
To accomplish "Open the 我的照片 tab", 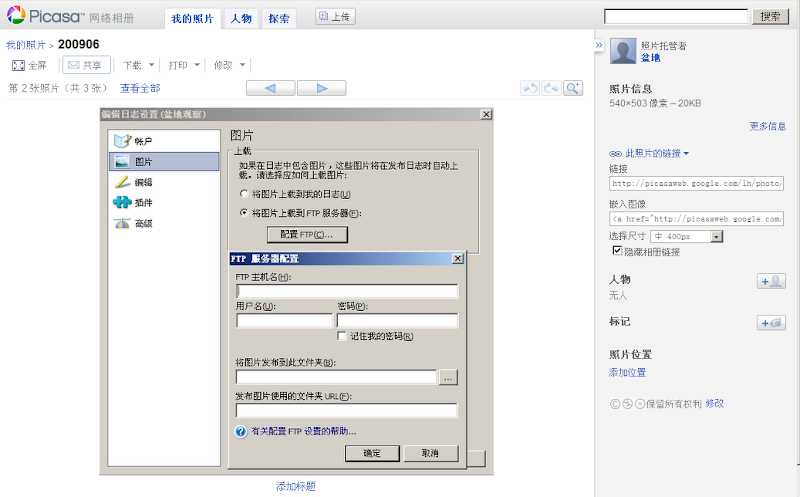I will (192, 19).
